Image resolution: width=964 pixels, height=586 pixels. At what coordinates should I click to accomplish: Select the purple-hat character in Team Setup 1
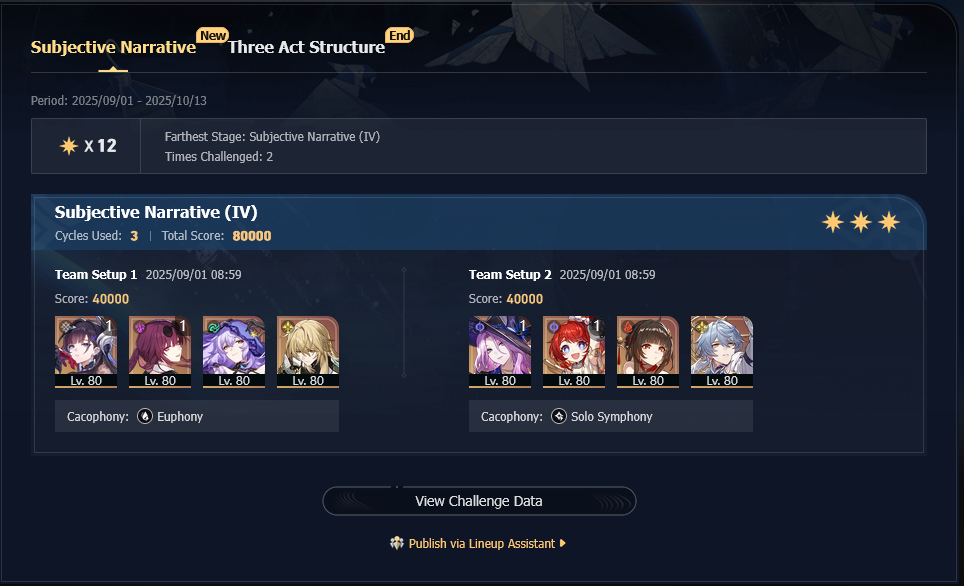point(234,352)
